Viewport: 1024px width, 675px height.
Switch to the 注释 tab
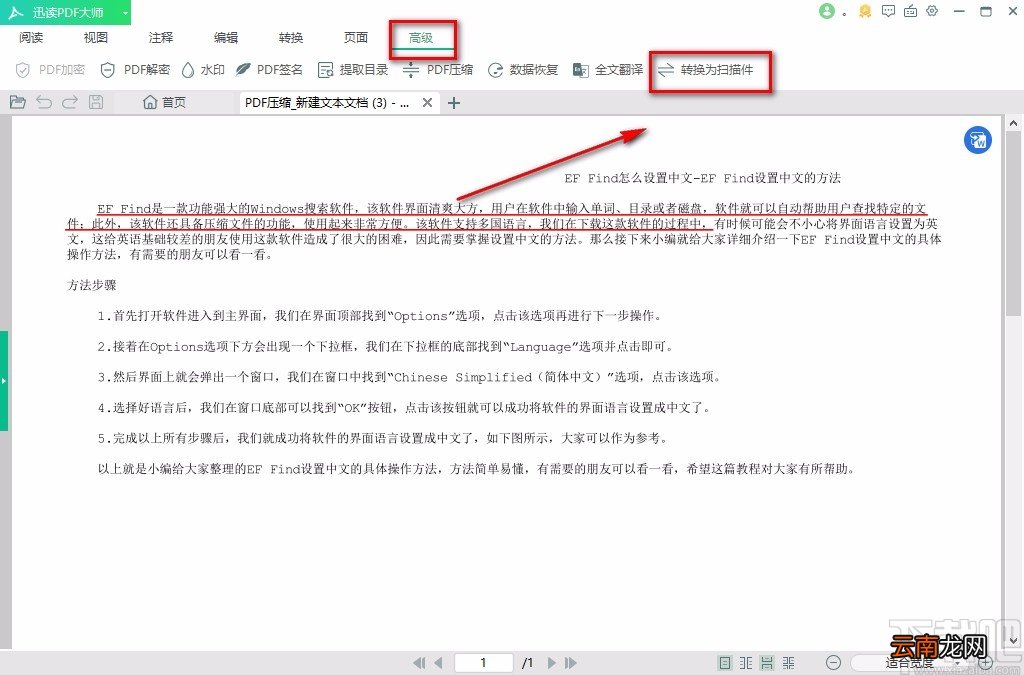click(161, 37)
